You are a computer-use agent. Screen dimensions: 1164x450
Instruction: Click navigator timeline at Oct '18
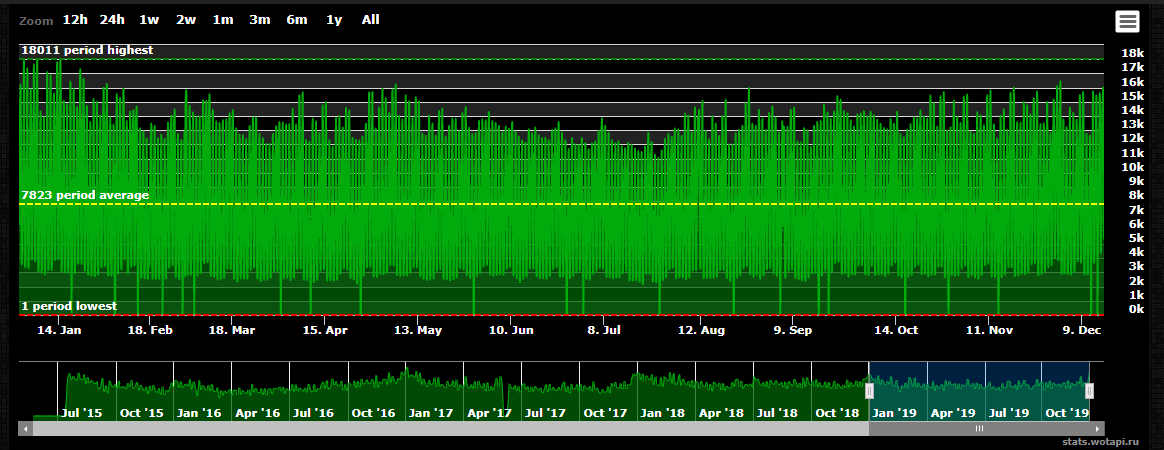coord(837,412)
